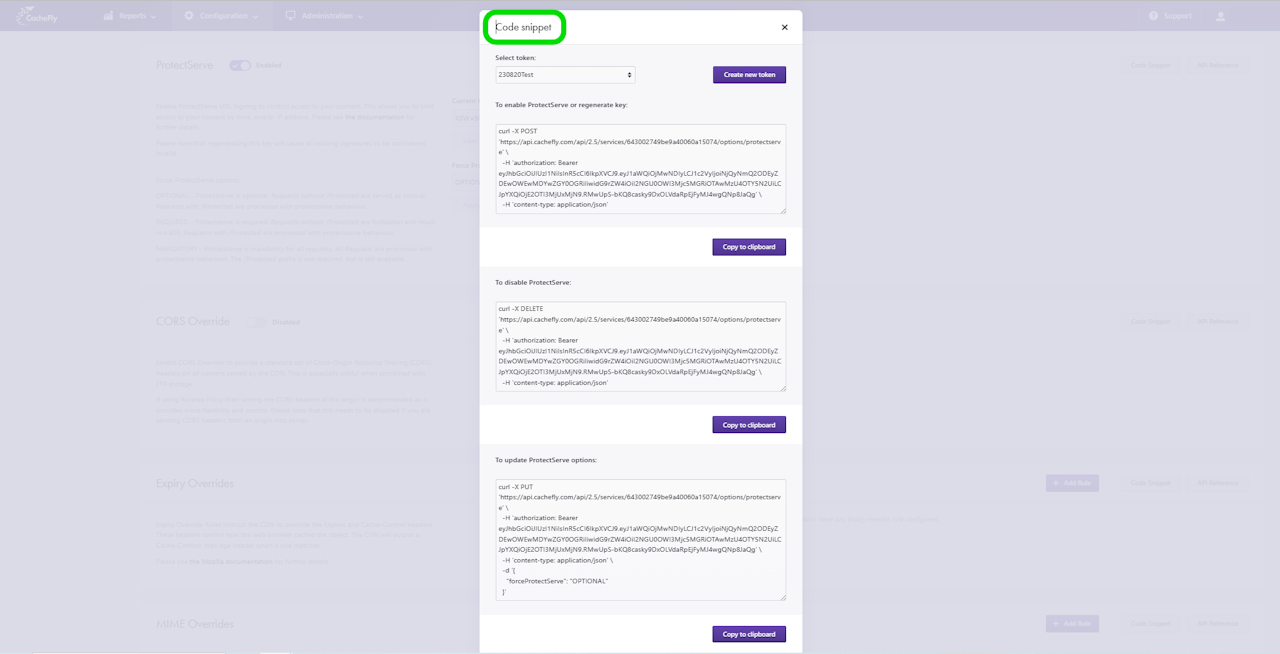
Task: Open the user account icon in the header
Action: point(1220,16)
